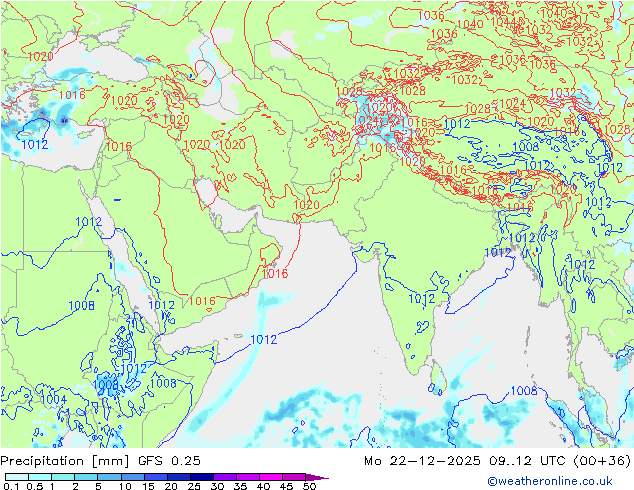This screenshot has width=634, height=490.
Task: Select the 20–25 mm legend swatch
Action: pos(178,477)
